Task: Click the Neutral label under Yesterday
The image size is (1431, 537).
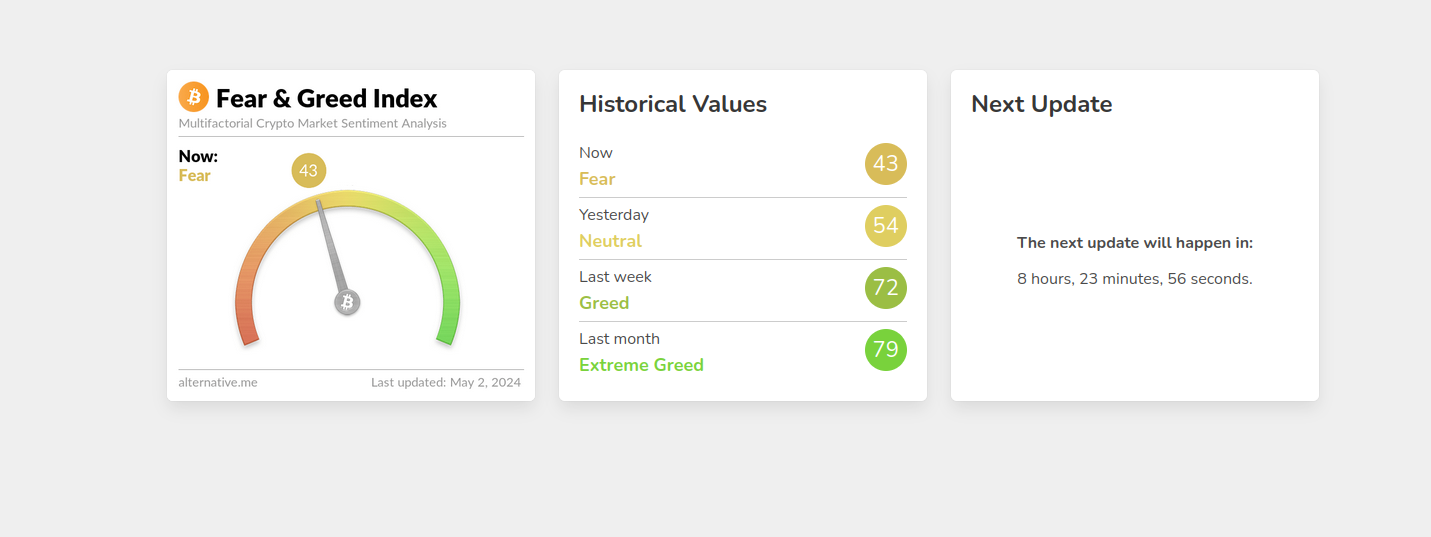Action: [x=610, y=241]
